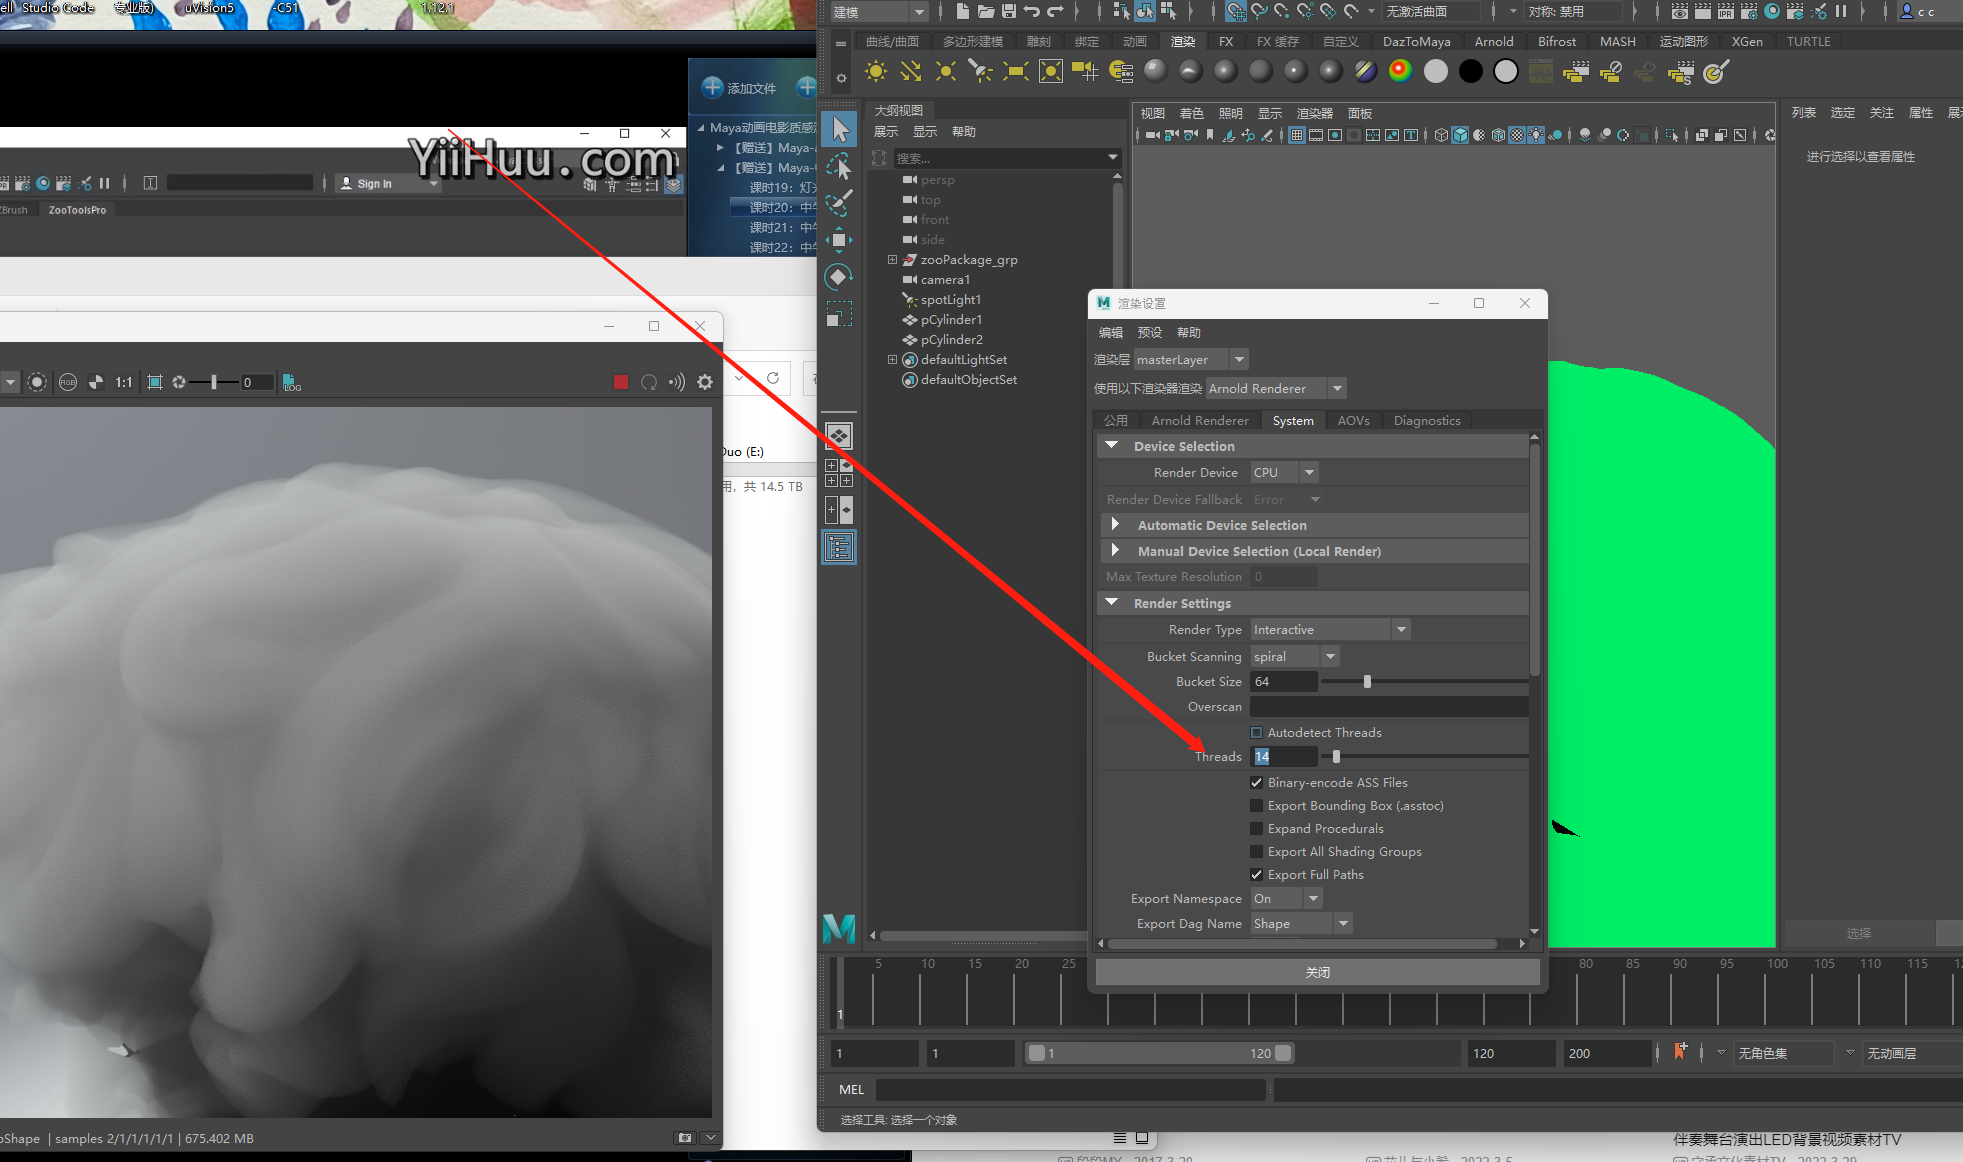This screenshot has height=1162, width=1963.
Task: Select the Paint Selection tool
Action: click(x=839, y=202)
